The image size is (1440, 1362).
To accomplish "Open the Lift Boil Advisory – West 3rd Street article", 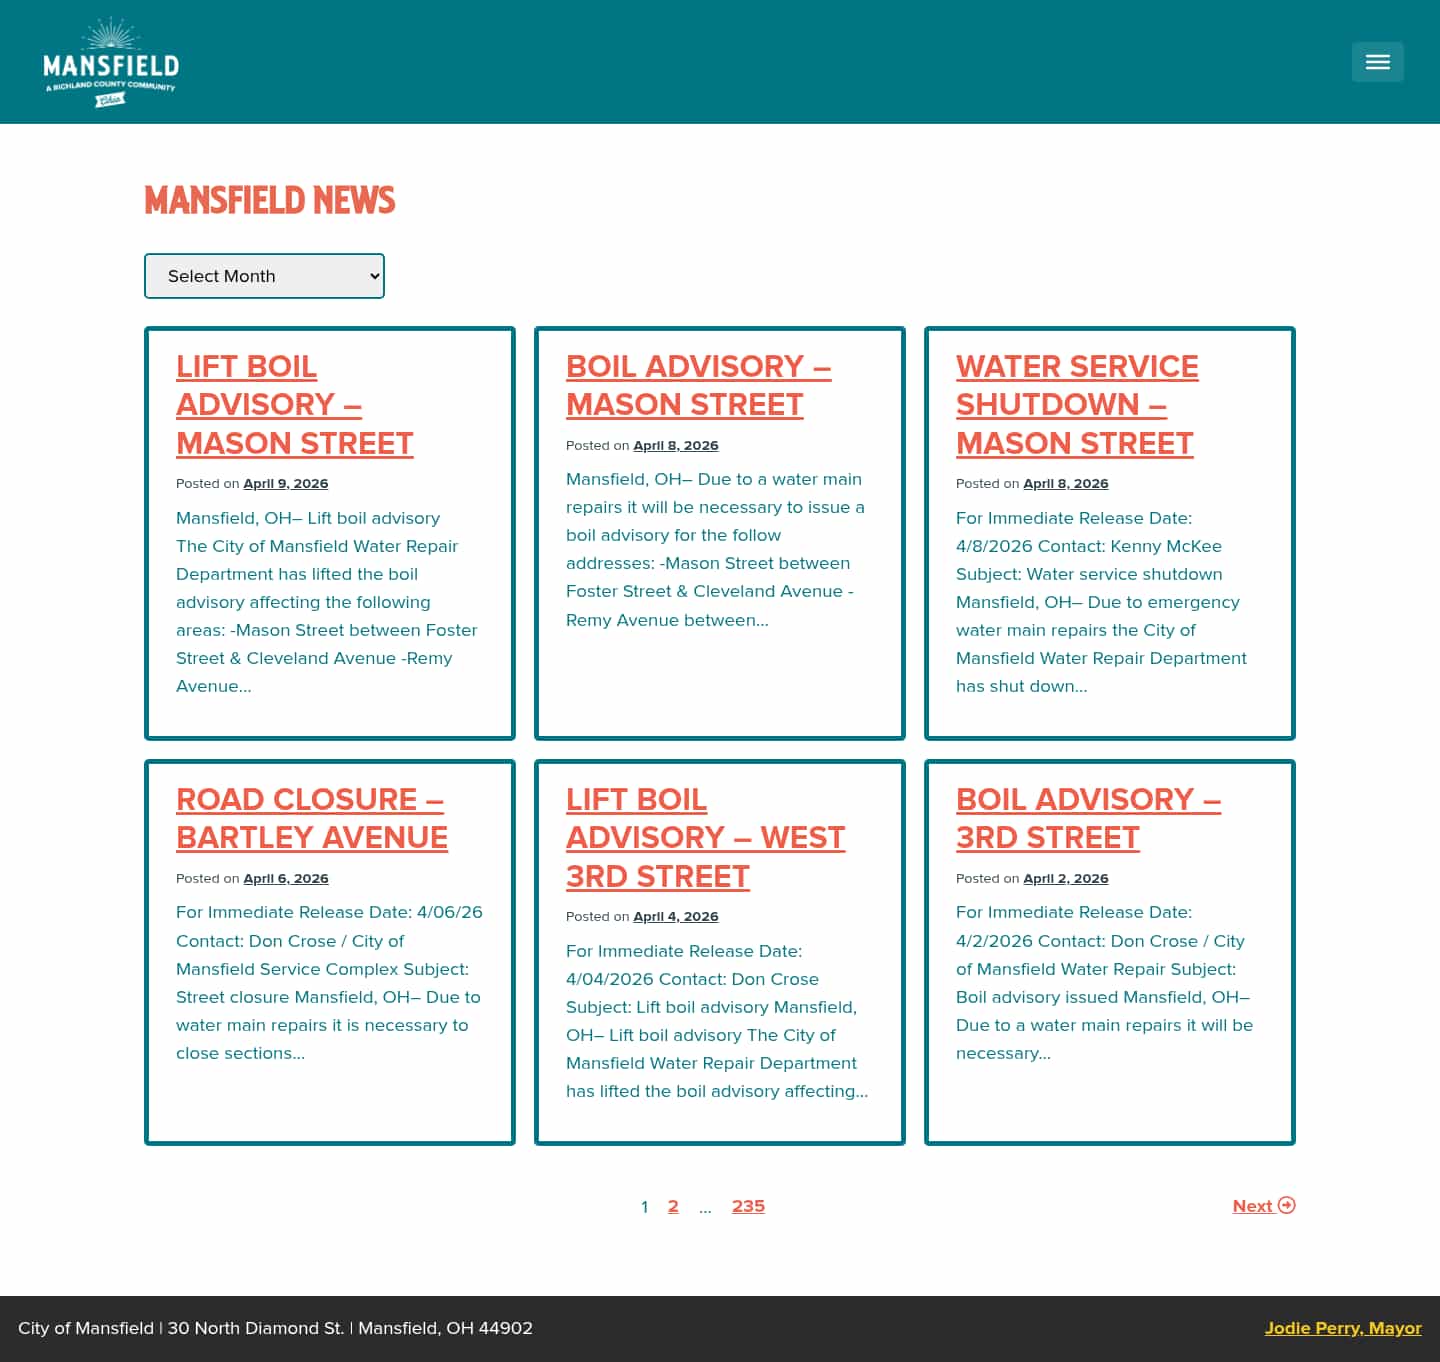I will pos(706,837).
